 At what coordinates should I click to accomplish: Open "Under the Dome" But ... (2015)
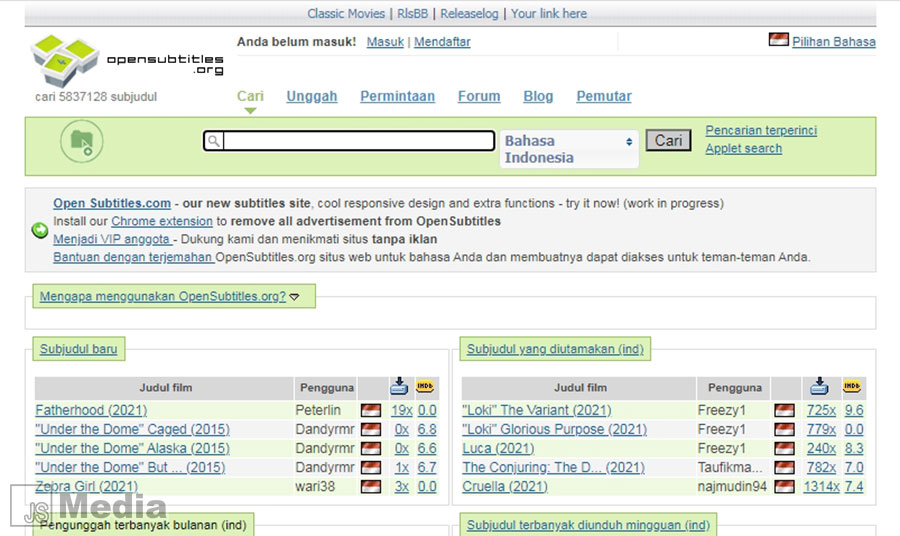130,468
